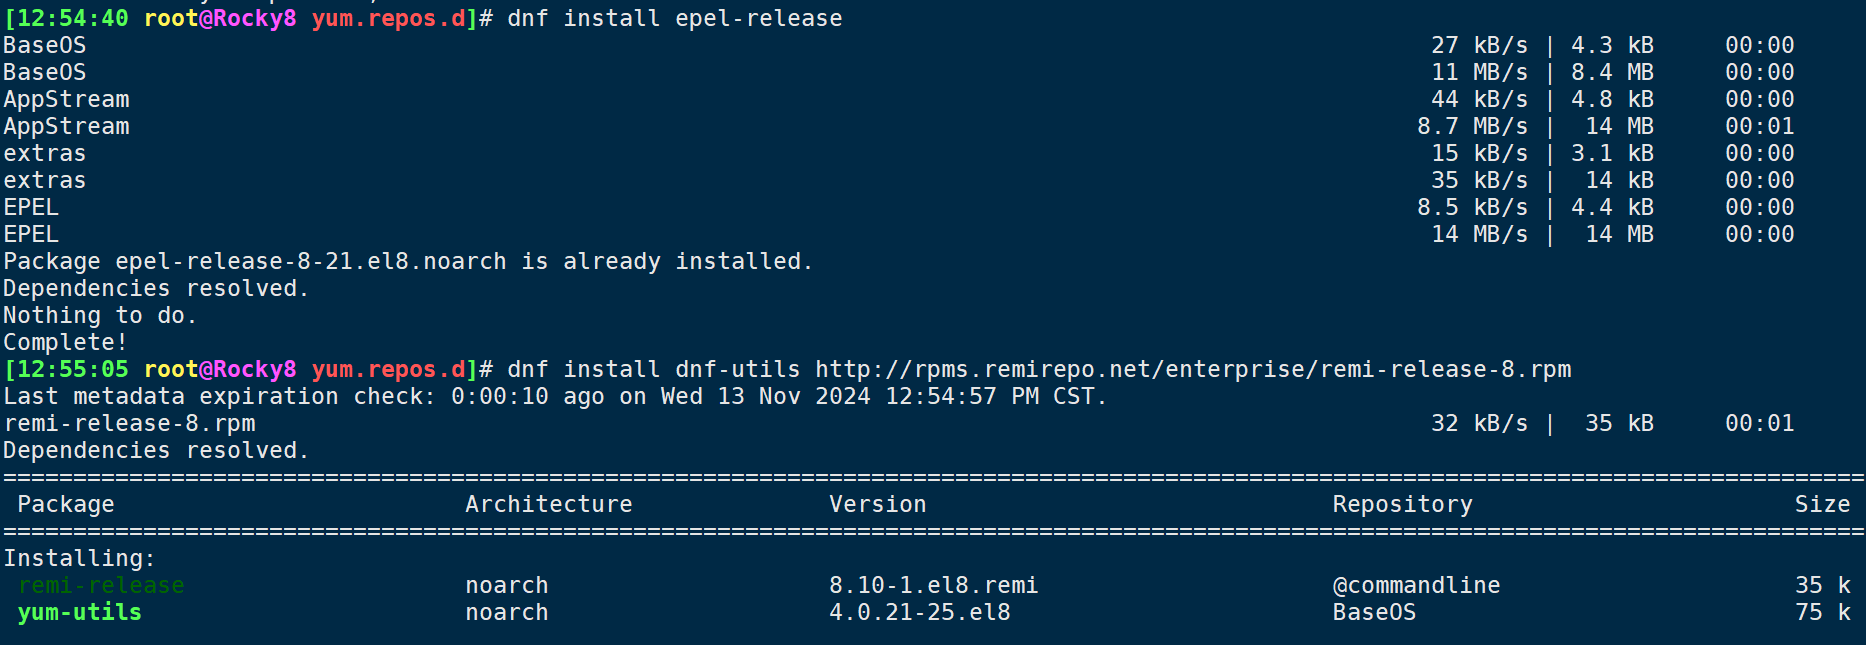The image size is (1866, 645).
Task: Click the yum-utils package name
Action: click(x=80, y=612)
